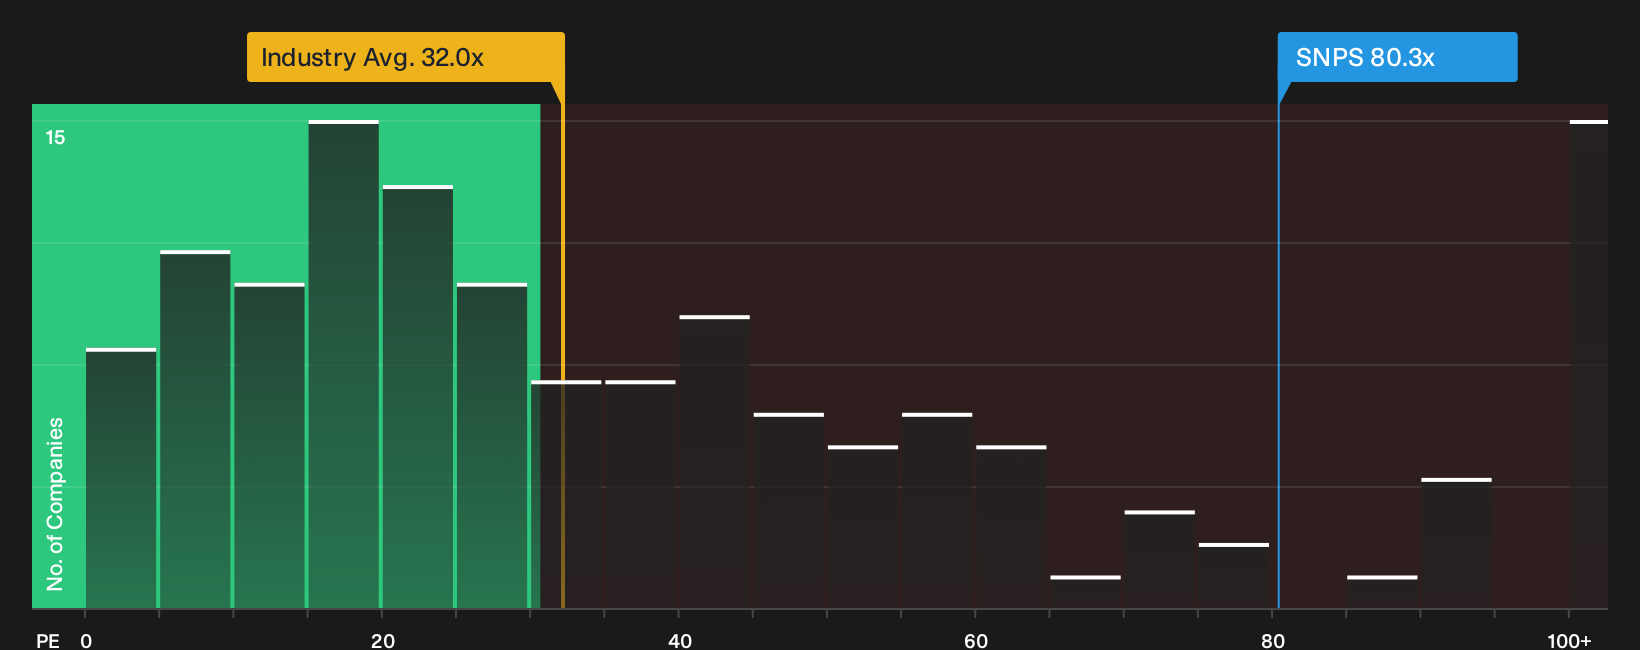Select the histogram bar for PE 90–95
Screen dimensions: 1640x650
click(x=1456, y=543)
